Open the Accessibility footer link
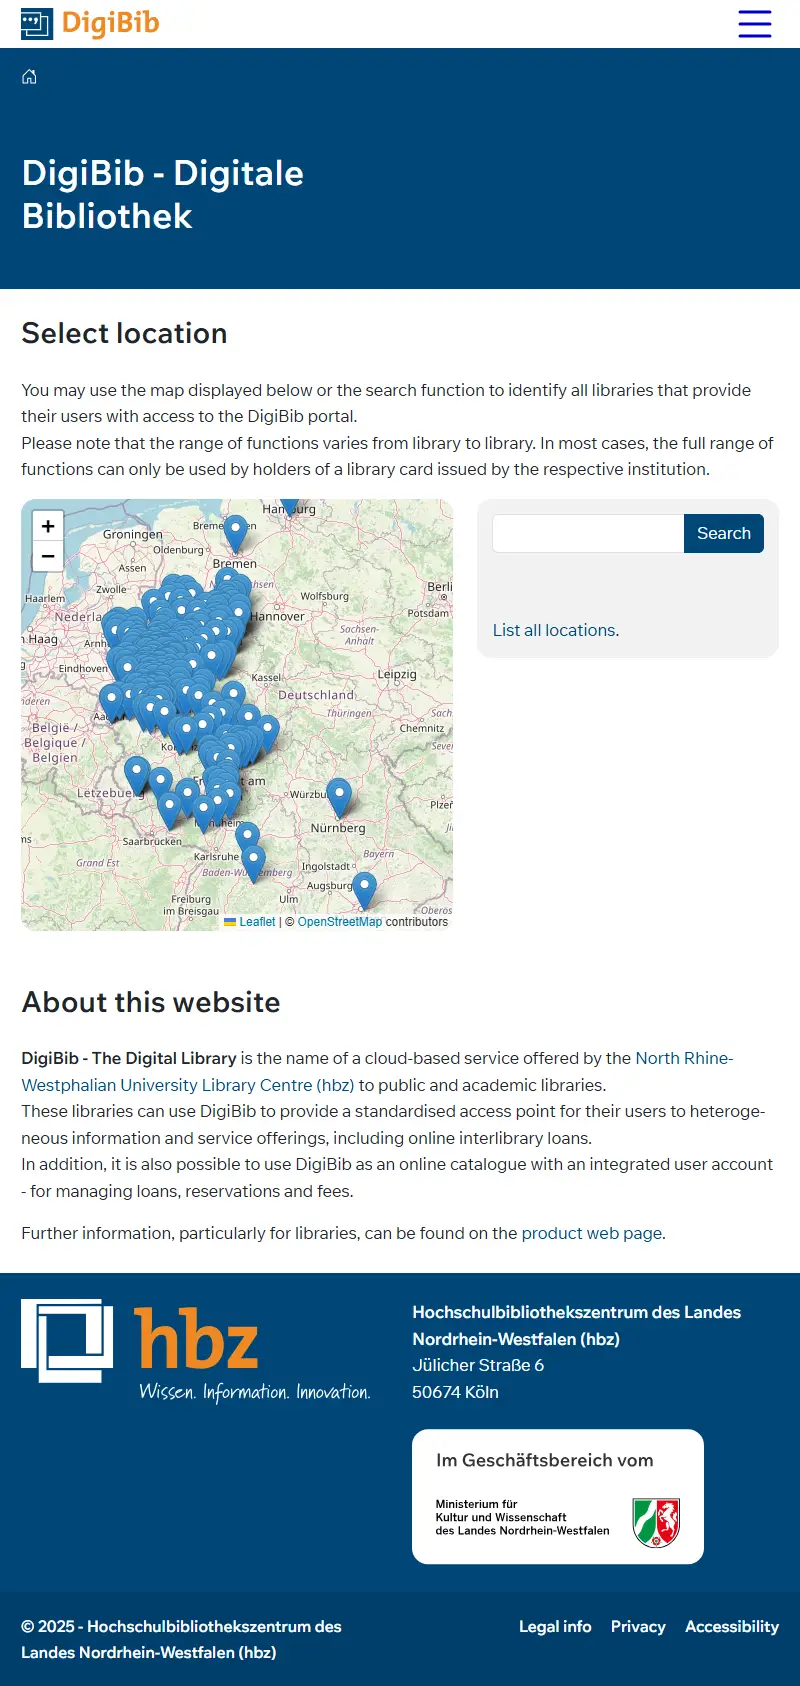The height and width of the screenshot is (1686, 800). click(732, 1627)
